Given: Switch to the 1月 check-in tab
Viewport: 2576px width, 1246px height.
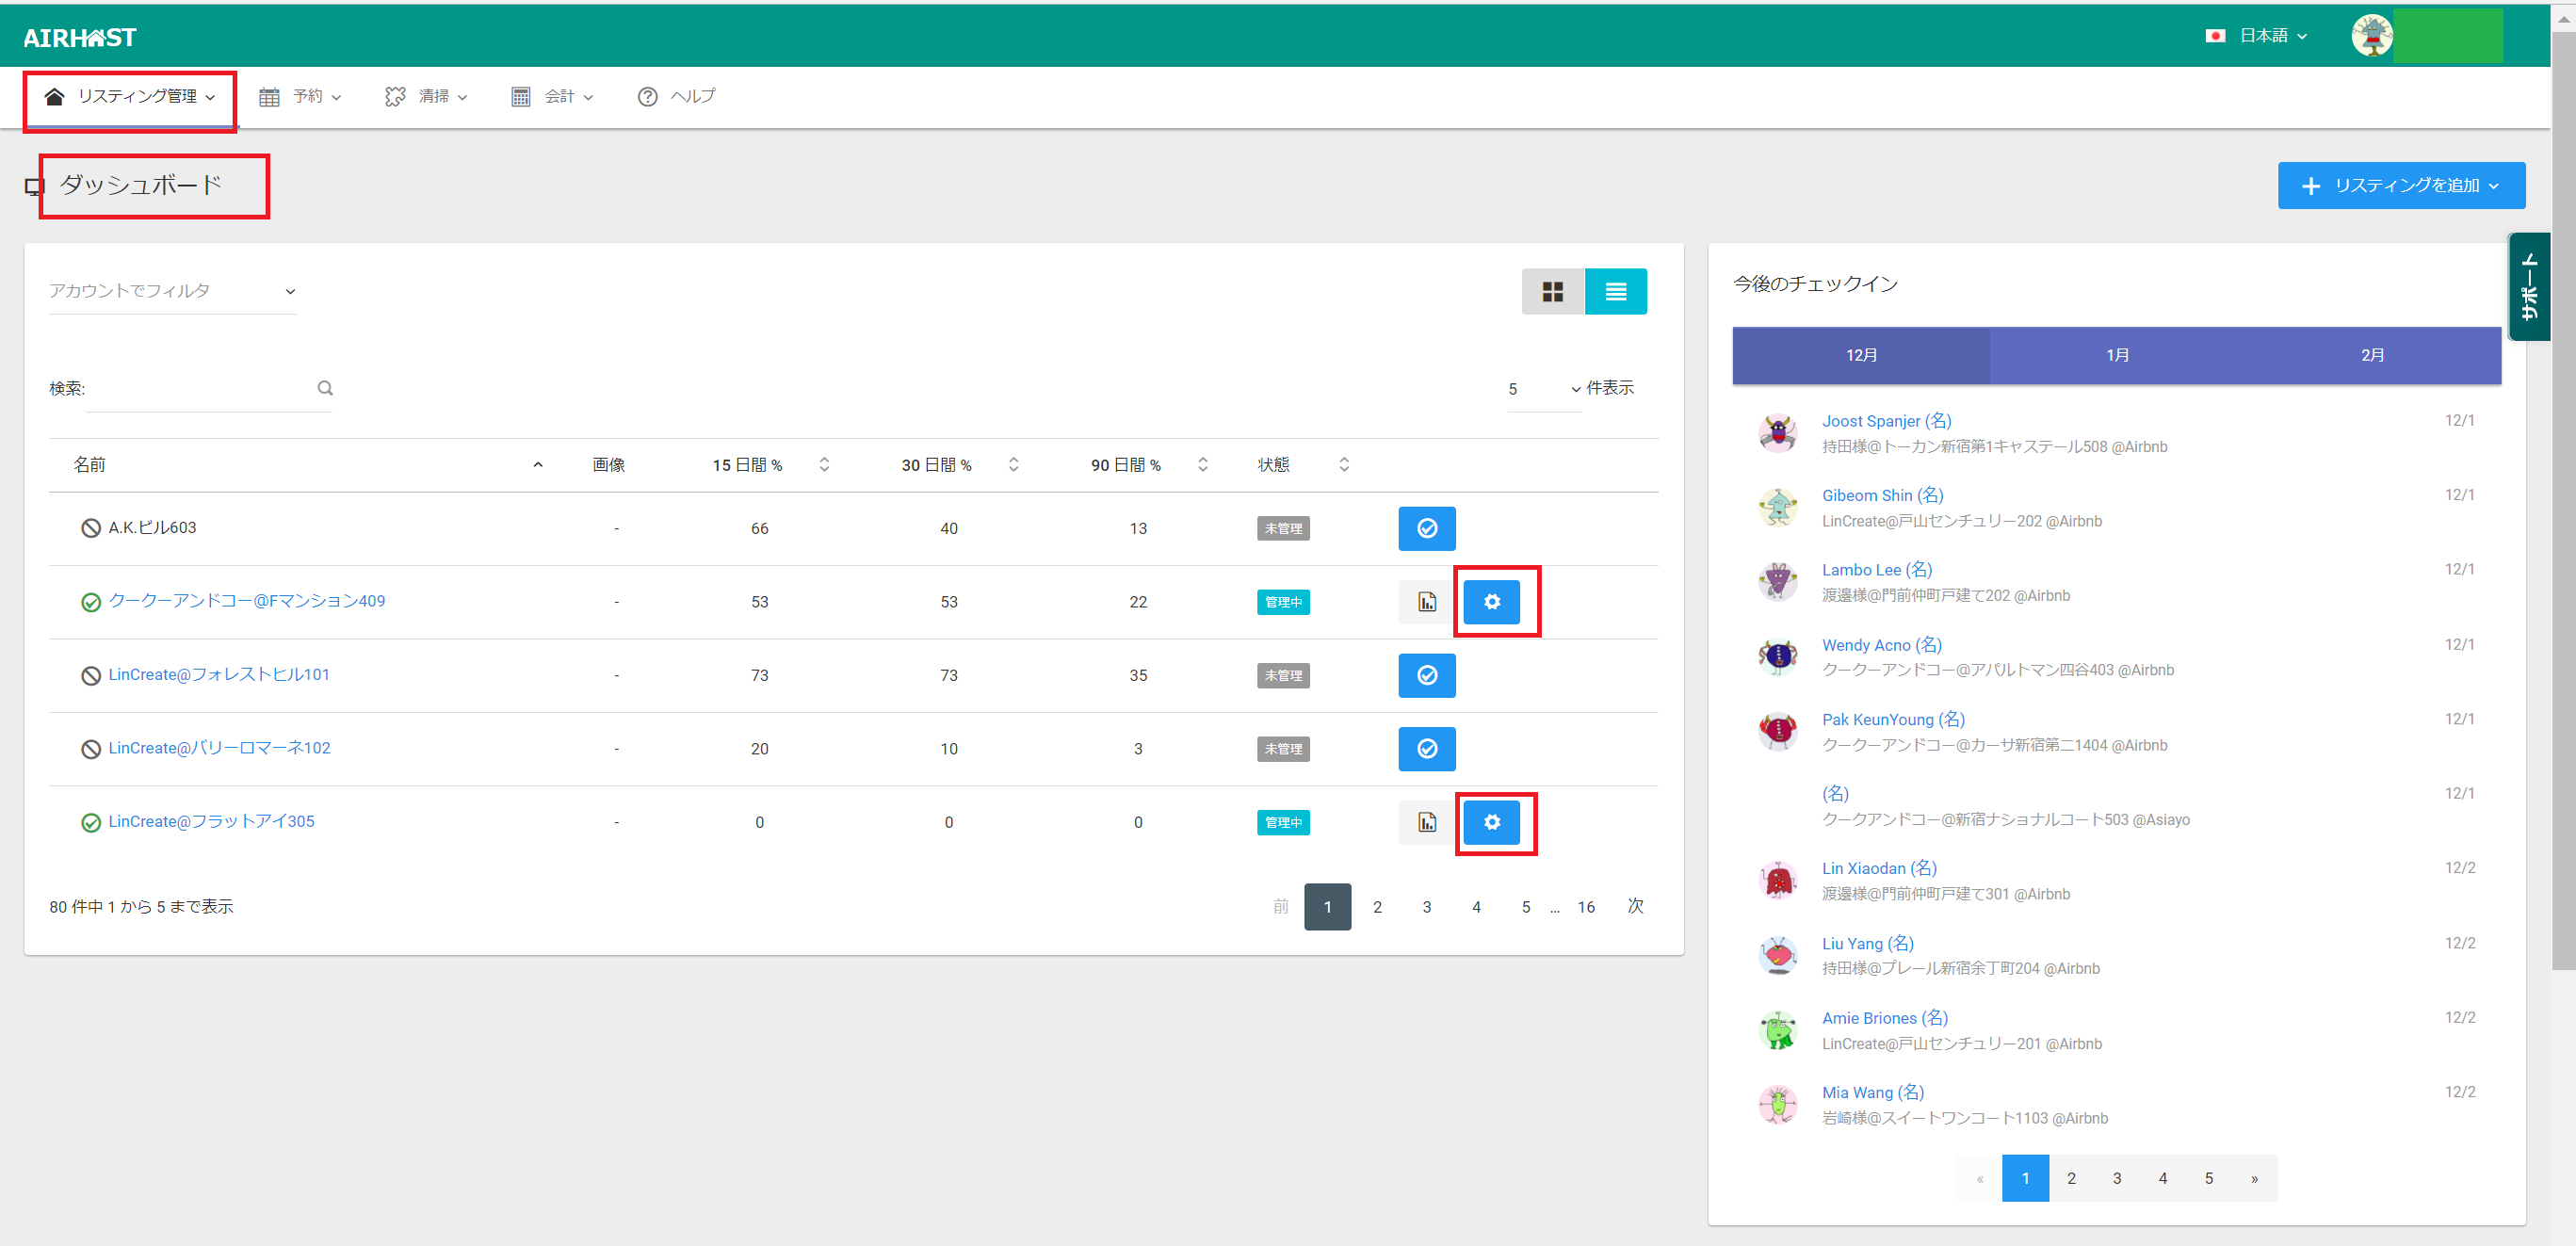Looking at the screenshot, I should click(2116, 355).
